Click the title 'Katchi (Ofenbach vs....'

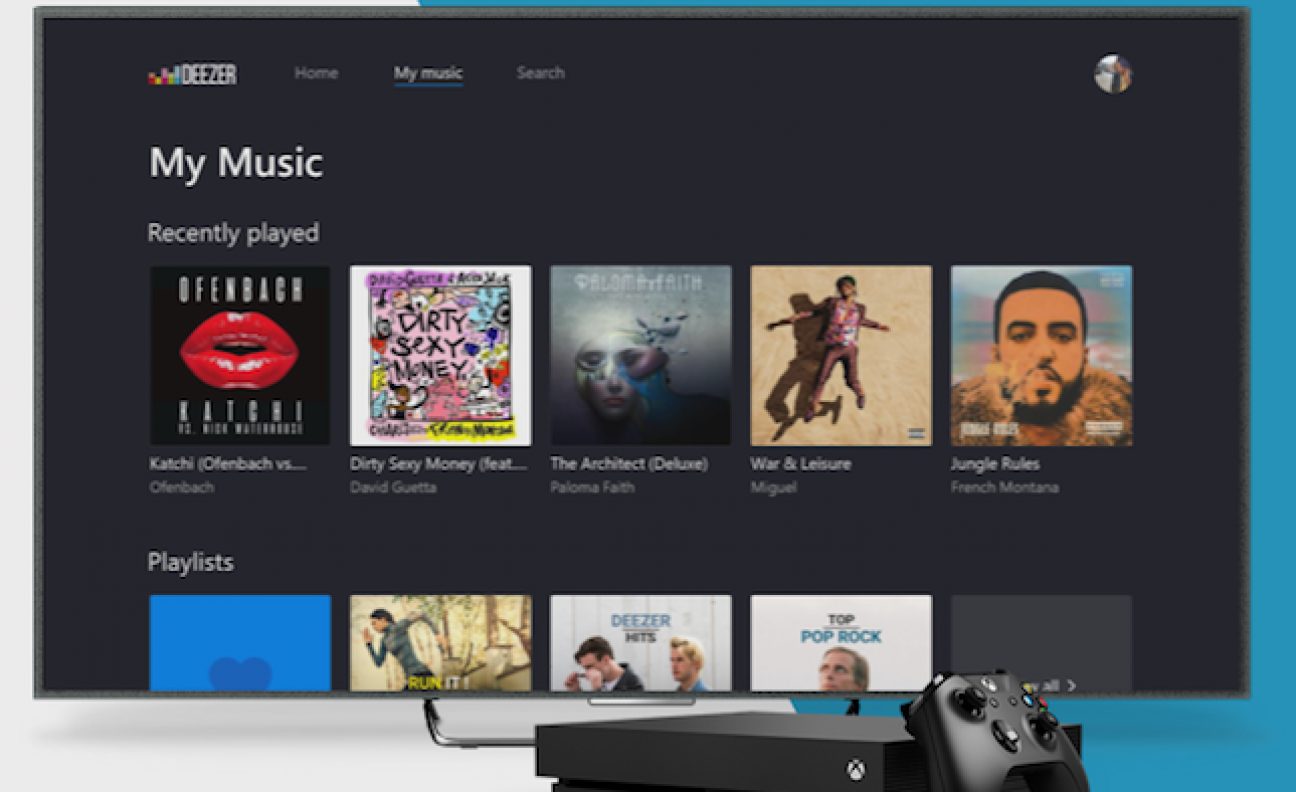pos(228,464)
